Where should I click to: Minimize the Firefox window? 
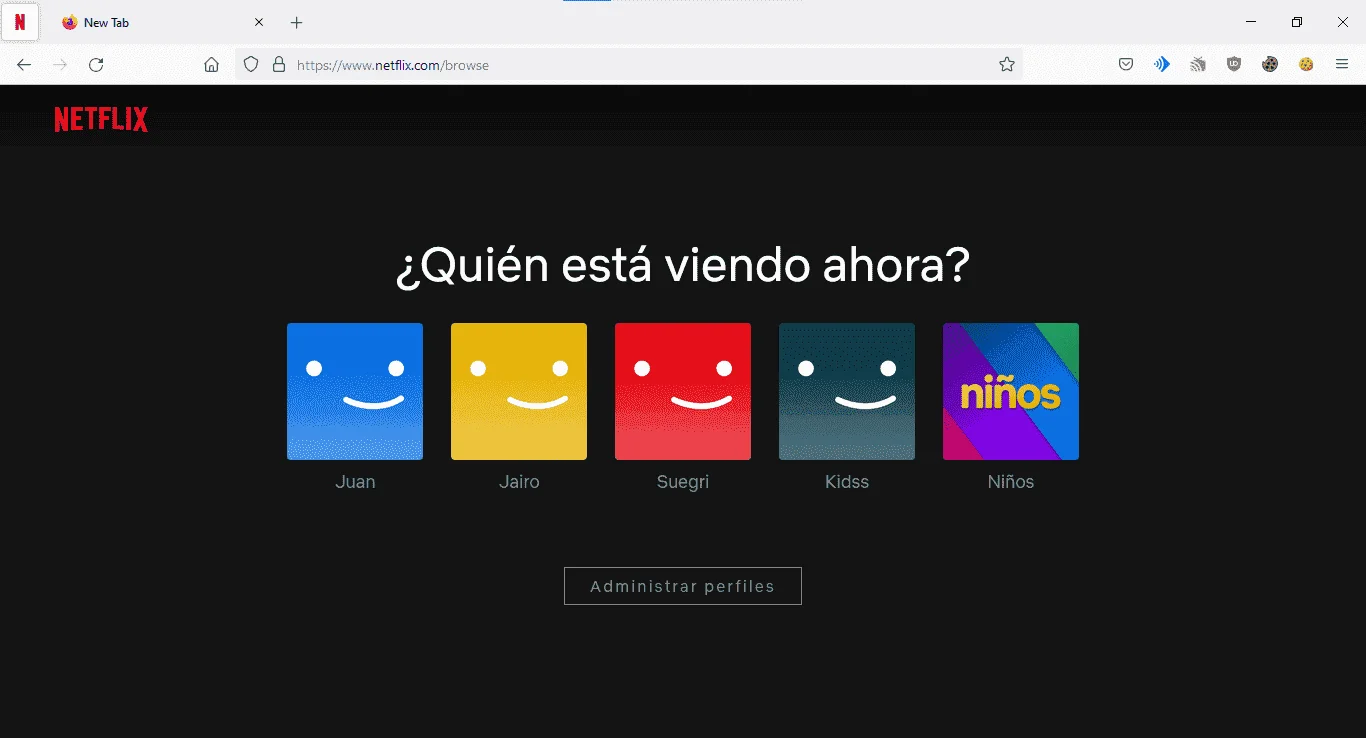[x=1251, y=22]
